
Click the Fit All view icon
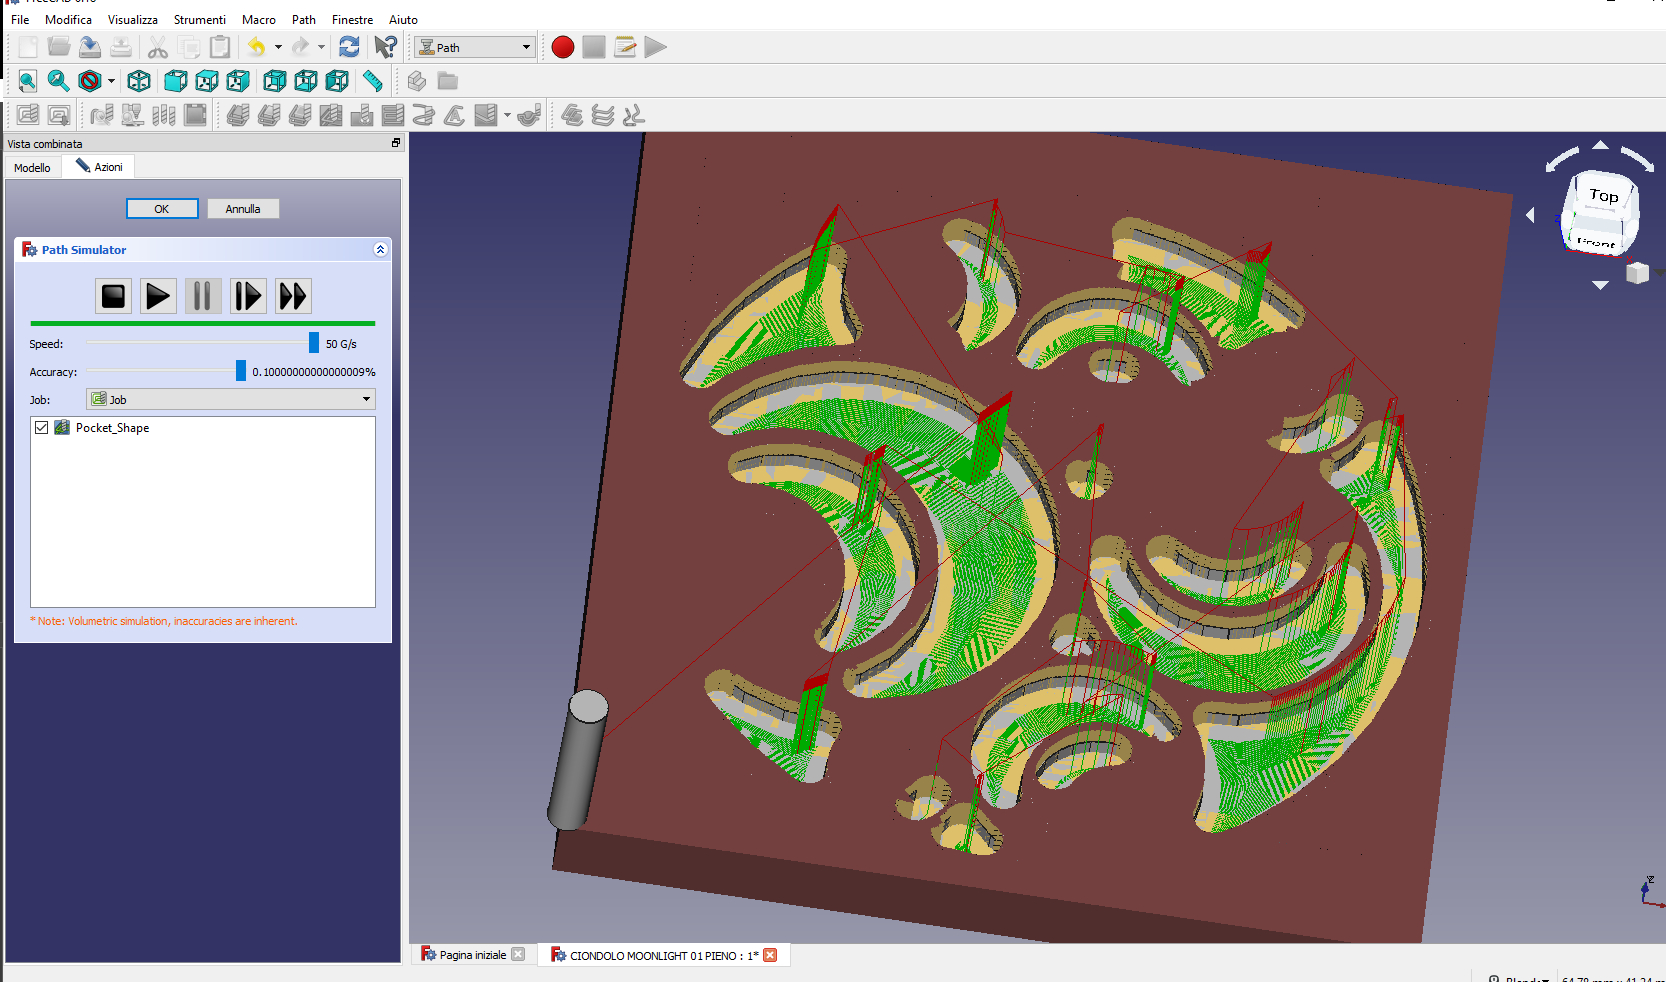point(28,81)
